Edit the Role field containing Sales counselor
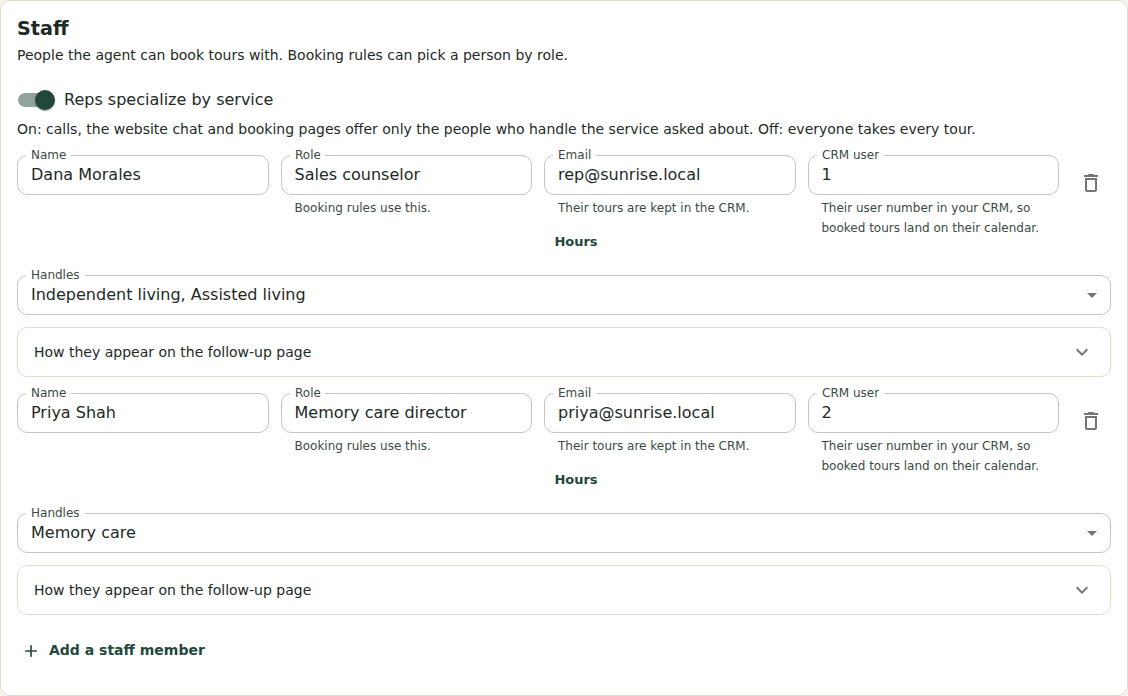The width and height of the screenshot is (1128, 696). 406,175
